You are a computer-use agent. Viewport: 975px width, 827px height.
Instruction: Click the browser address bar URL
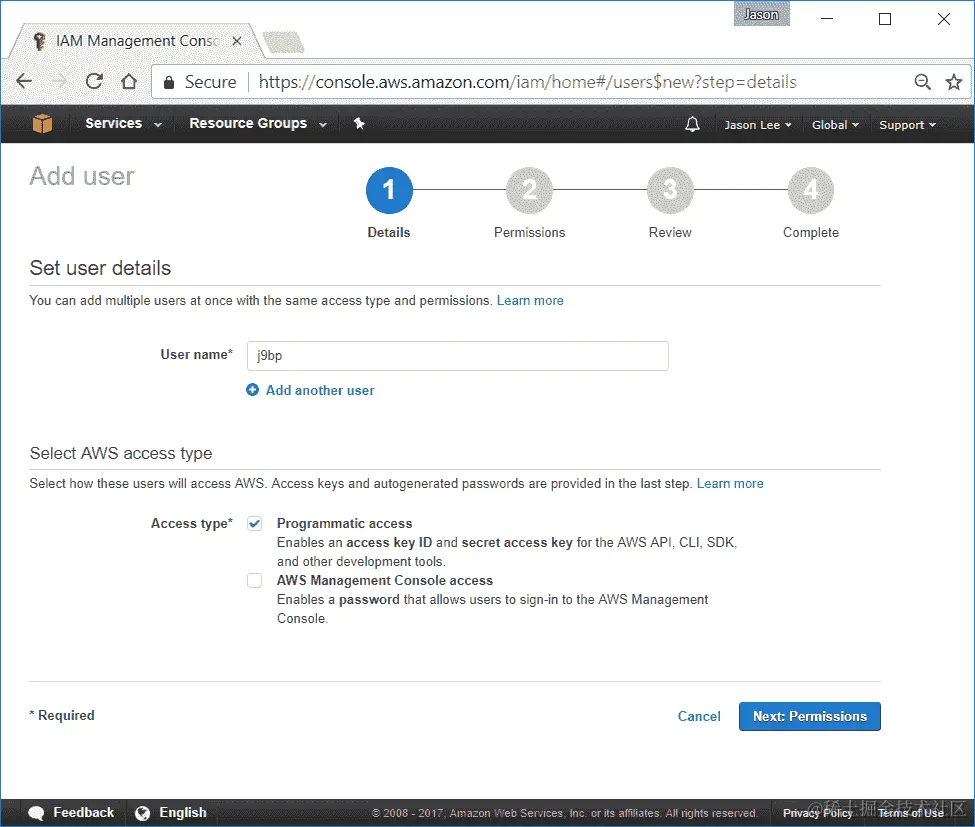point(527,82)
